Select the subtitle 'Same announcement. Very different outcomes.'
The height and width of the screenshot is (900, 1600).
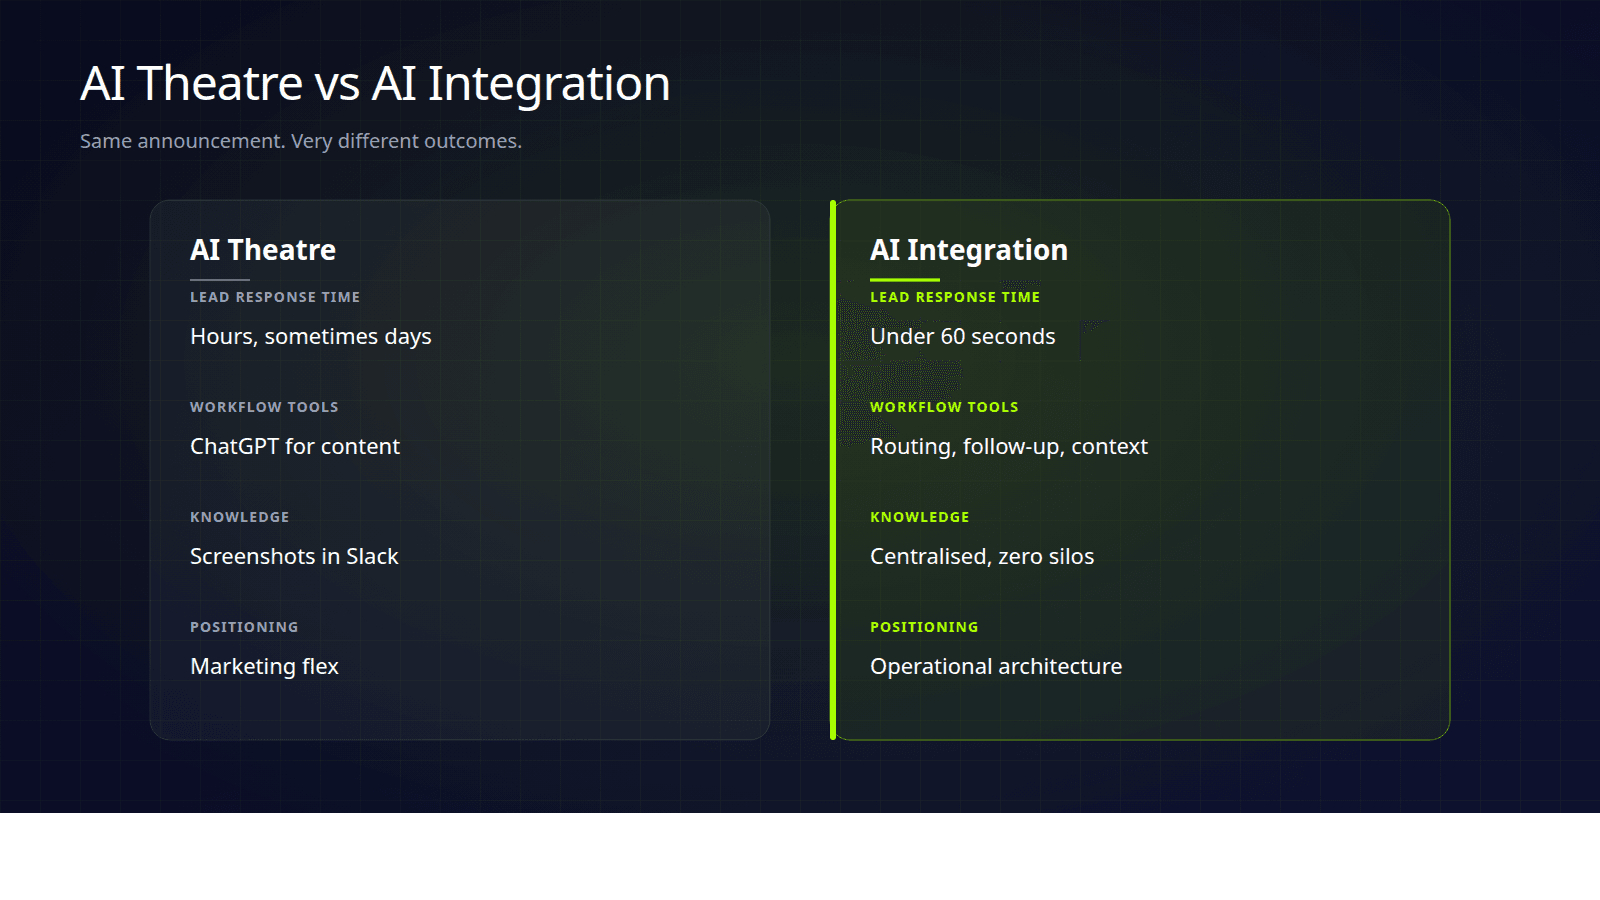301,141
